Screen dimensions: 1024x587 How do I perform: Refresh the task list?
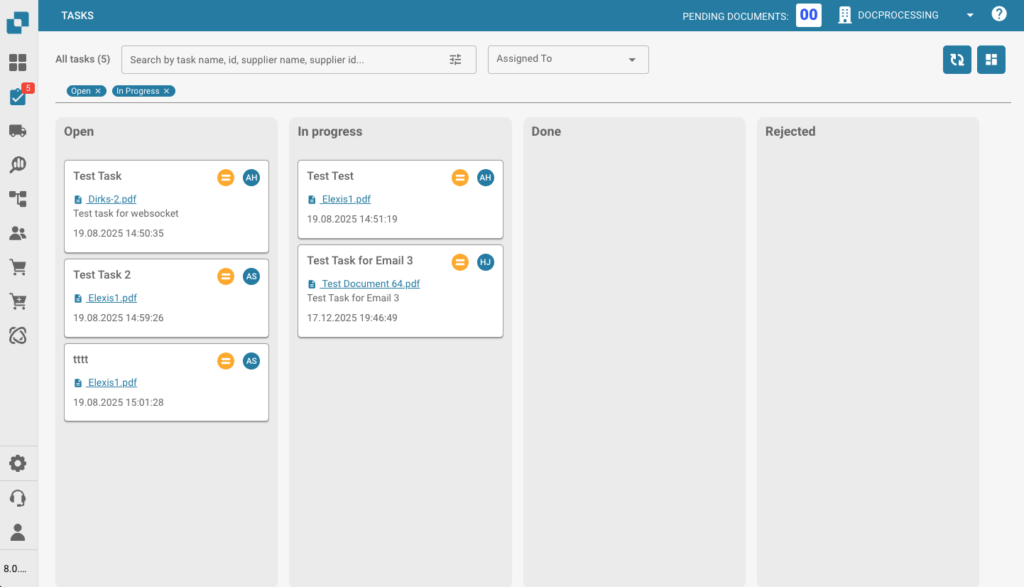coord(957,60)
